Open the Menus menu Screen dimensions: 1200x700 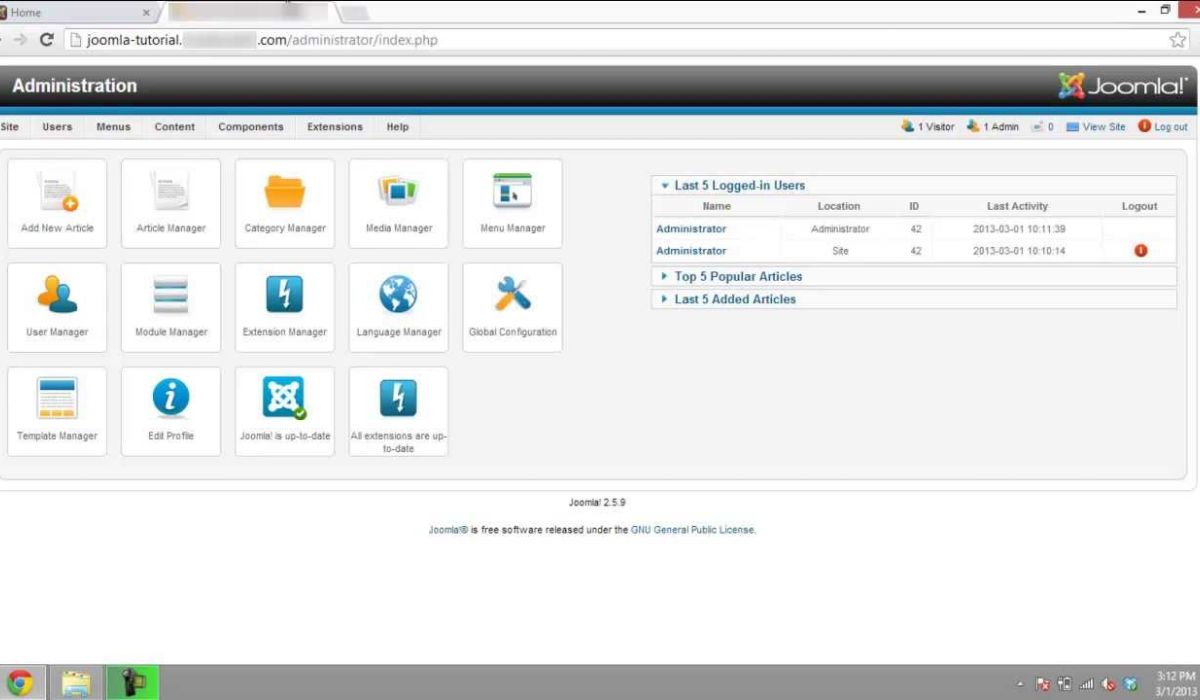113,127
